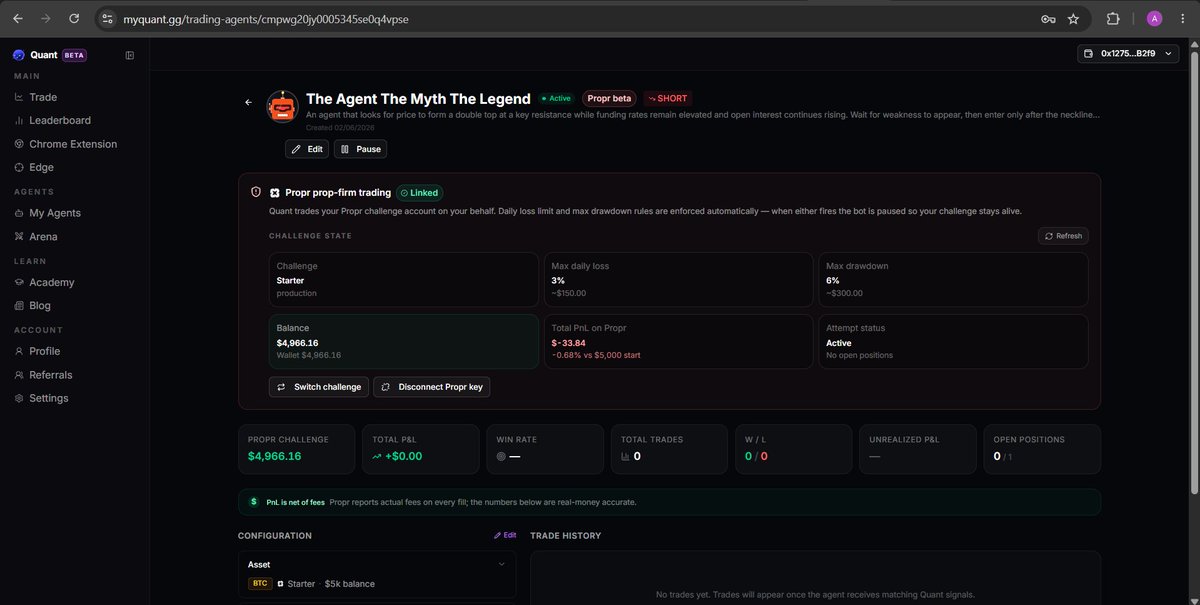The height and width of the screenshot is (605, 1200).
Task: Click the back arrow beside agent name
Action: [x=248, y=102]
